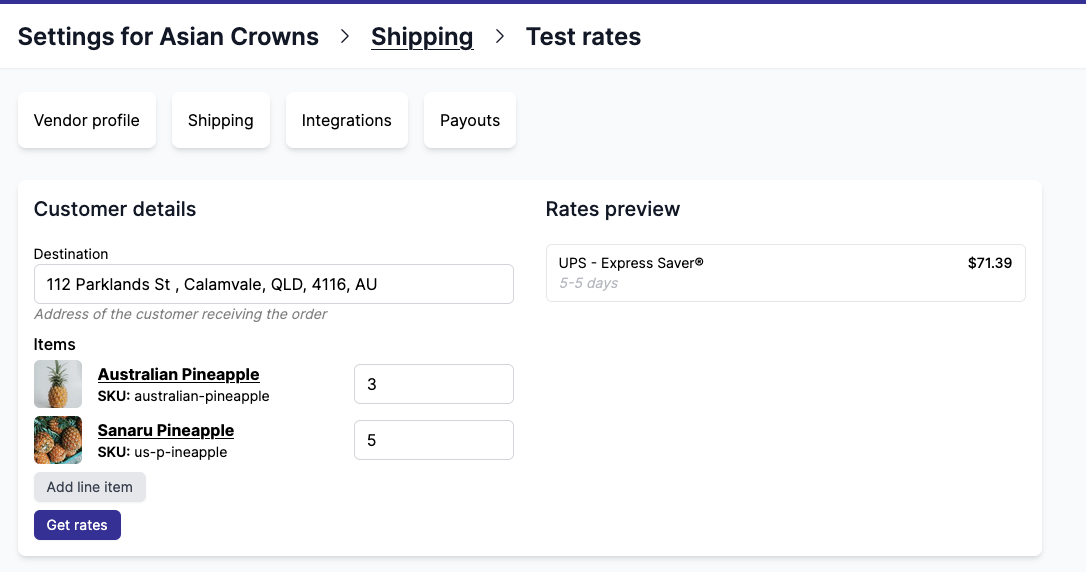Click the breadcrumb chevron before Test rates
The height and width of the screenshot is (572, 1086).
(500, 37)
